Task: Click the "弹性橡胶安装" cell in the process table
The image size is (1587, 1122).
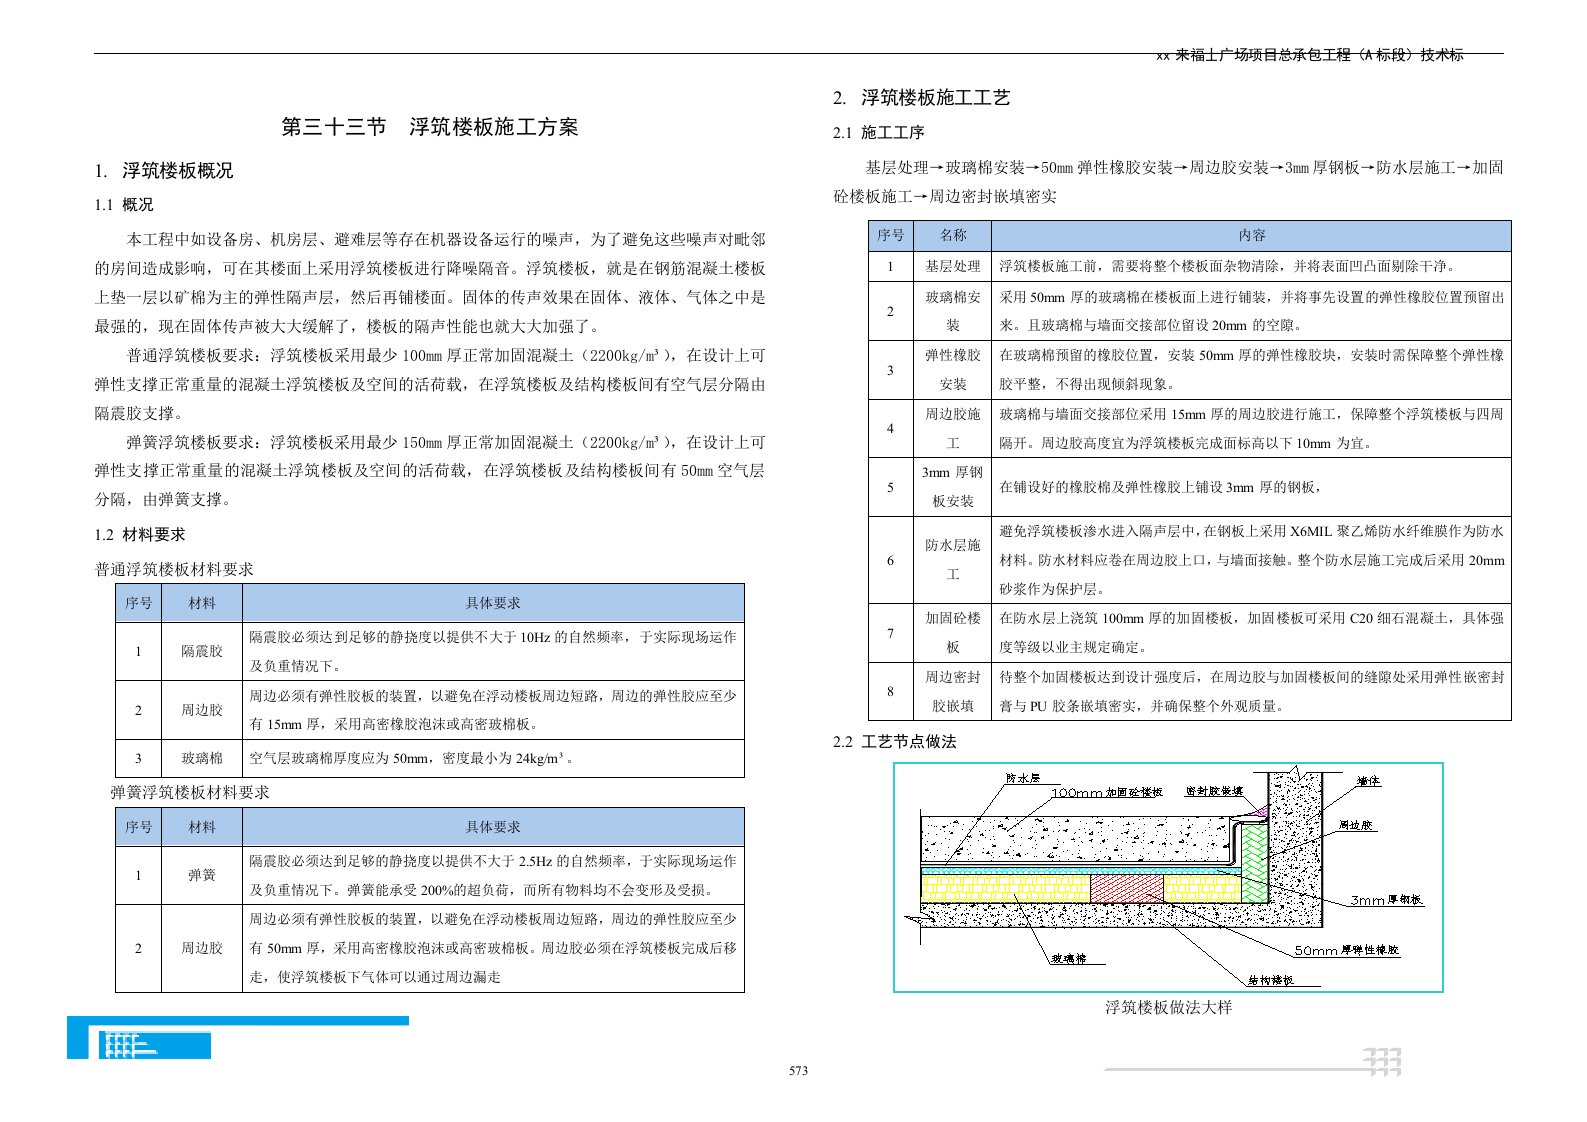Action: tap(953, 370)
